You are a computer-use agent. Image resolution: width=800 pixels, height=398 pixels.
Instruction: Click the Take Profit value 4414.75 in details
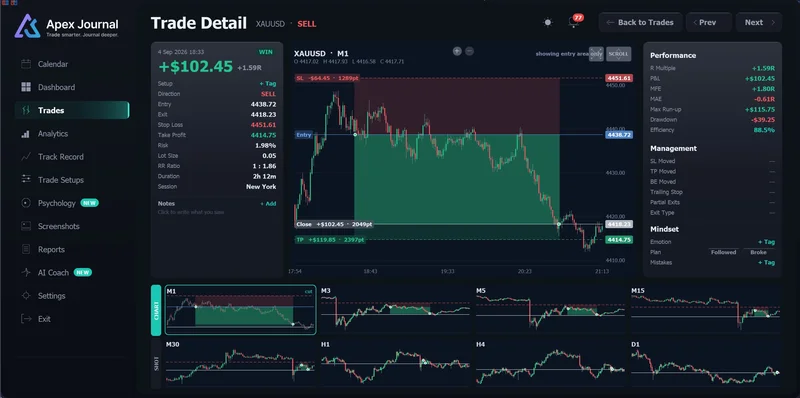click(x=263, y=135)
